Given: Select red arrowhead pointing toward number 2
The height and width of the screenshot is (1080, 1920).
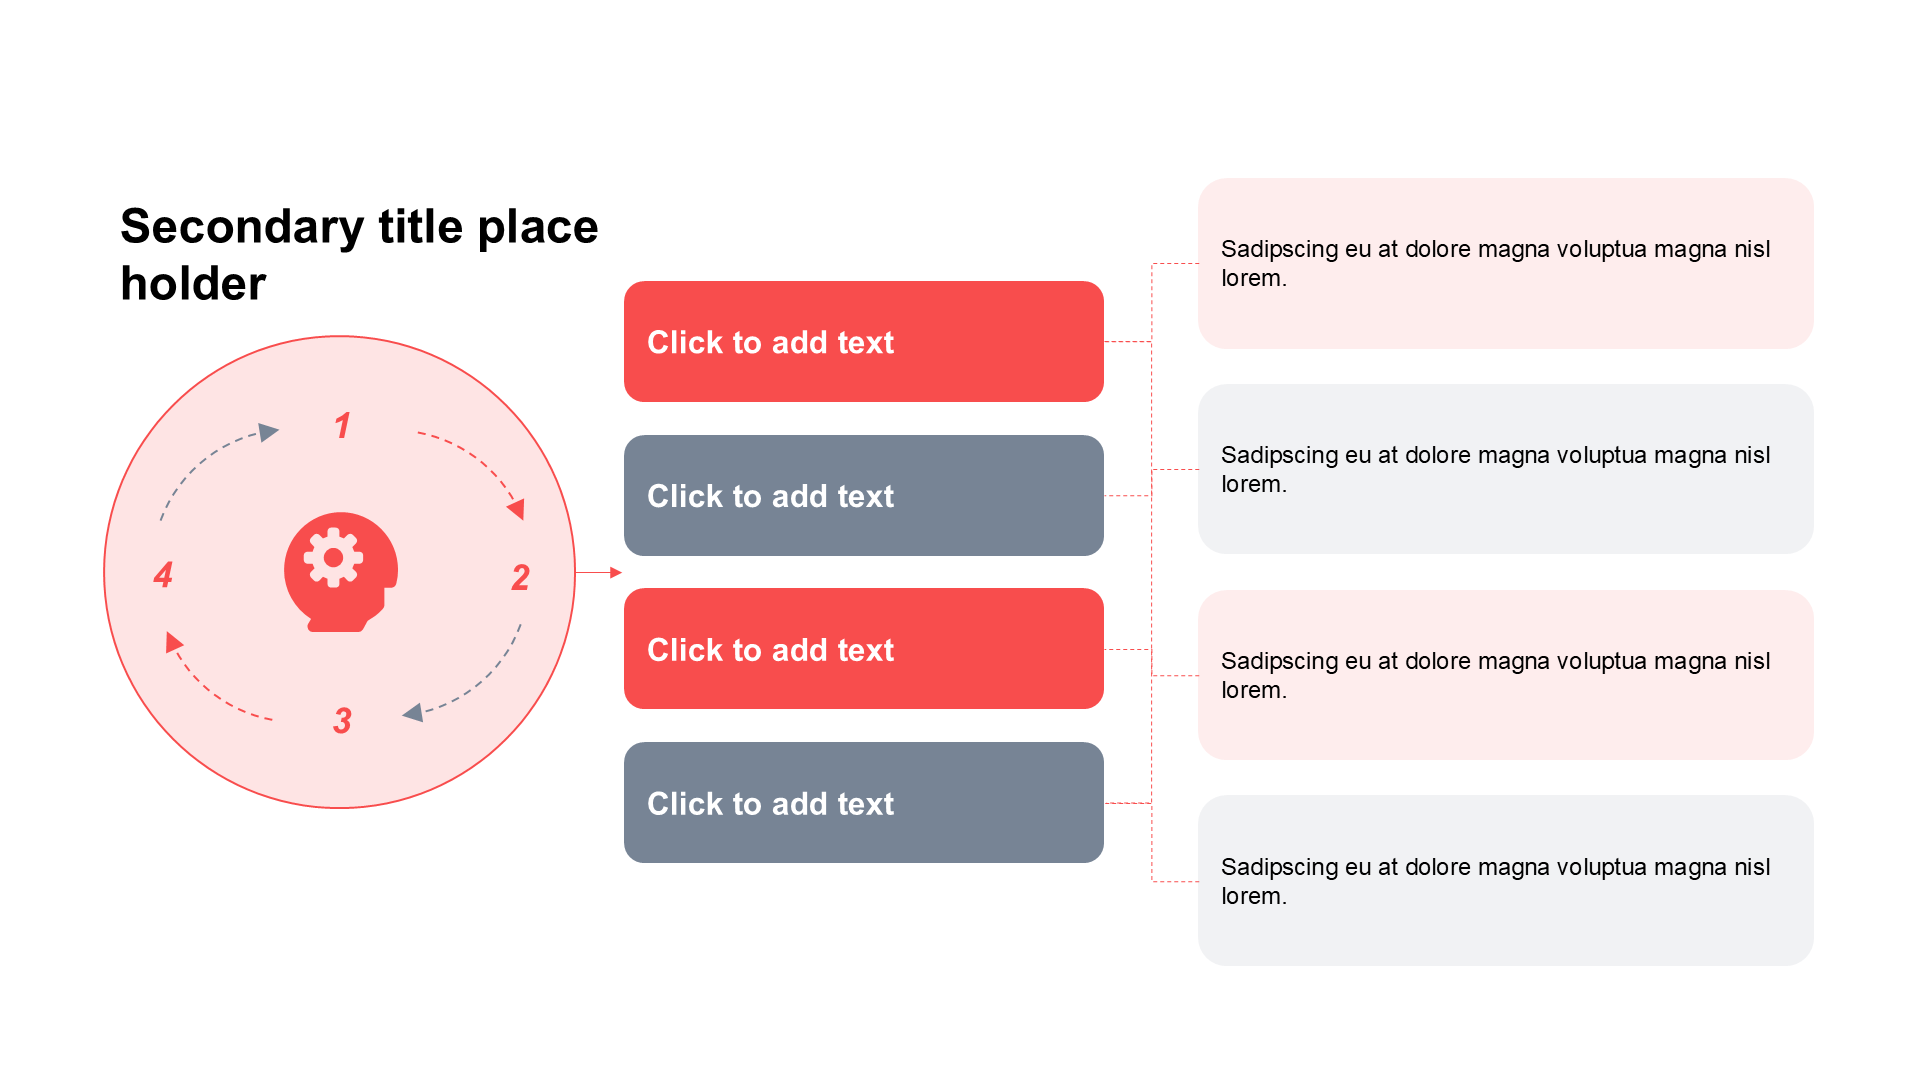Looking at the screenshot, I should (x=516, y=509).
